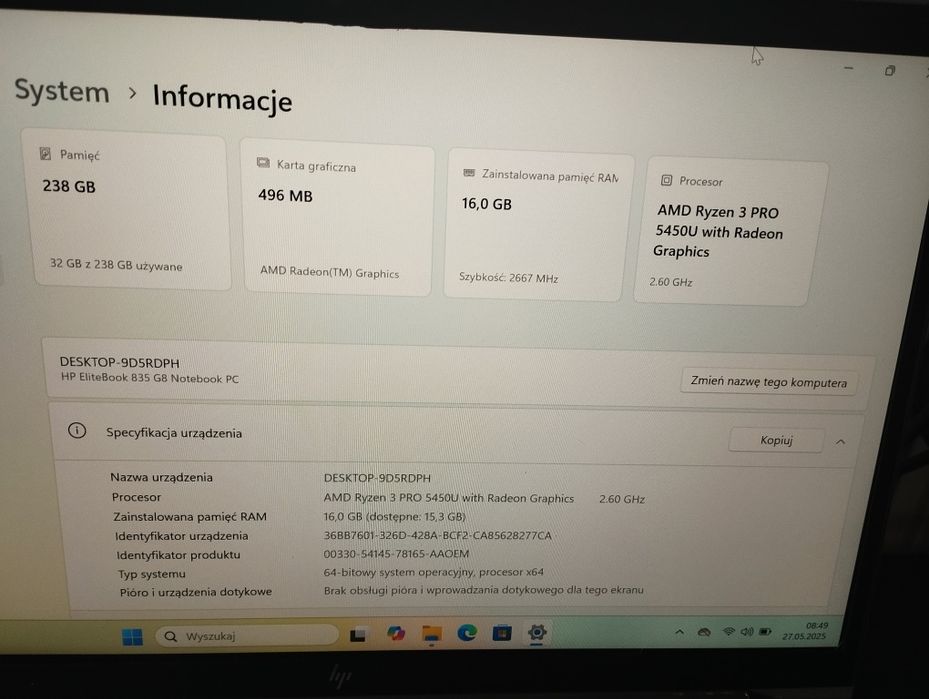Launch Microsoft Edge from the taskbar
This screenshot has width=929, height=699.
coord(467,633)
